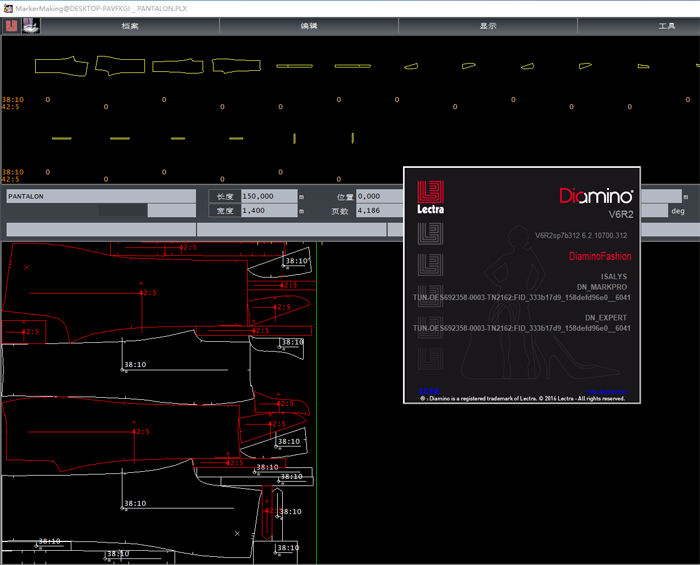Click the field left of the deg label
This screenshot has width=700, height=565.
[654, 211]
